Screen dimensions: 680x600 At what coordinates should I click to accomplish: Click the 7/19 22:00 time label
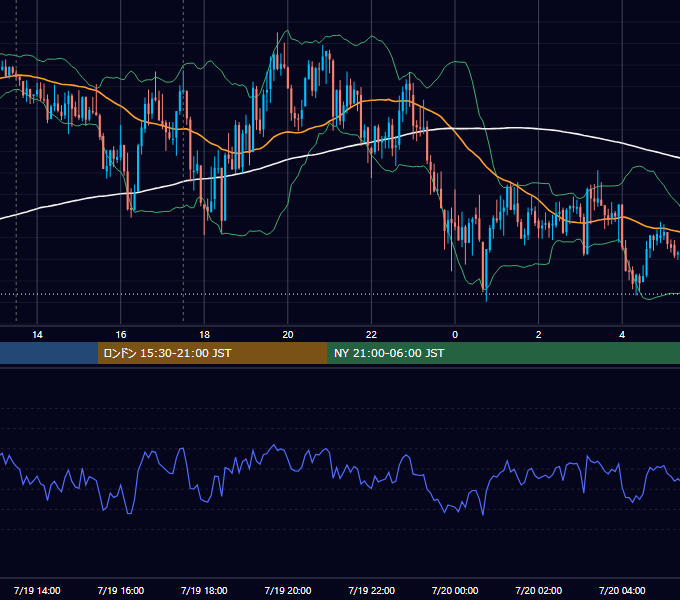(x=372, y=590)
